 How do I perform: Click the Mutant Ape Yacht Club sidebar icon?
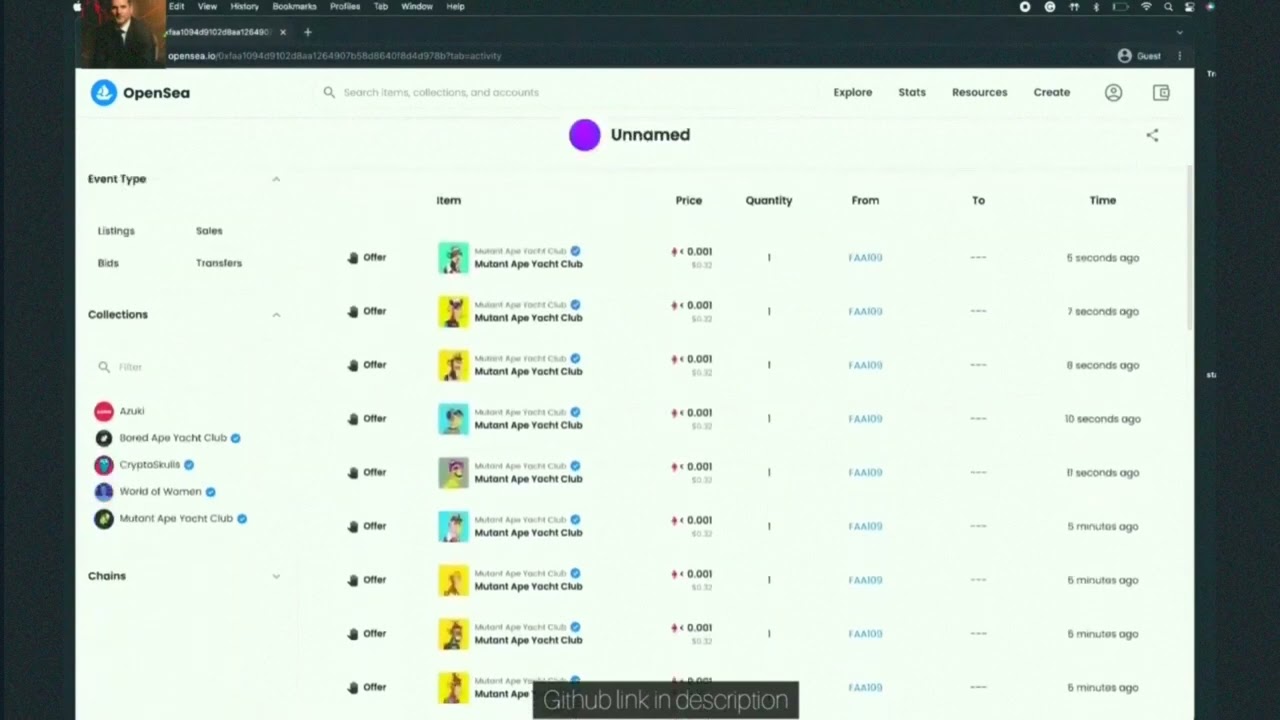(x=104, y=519)
